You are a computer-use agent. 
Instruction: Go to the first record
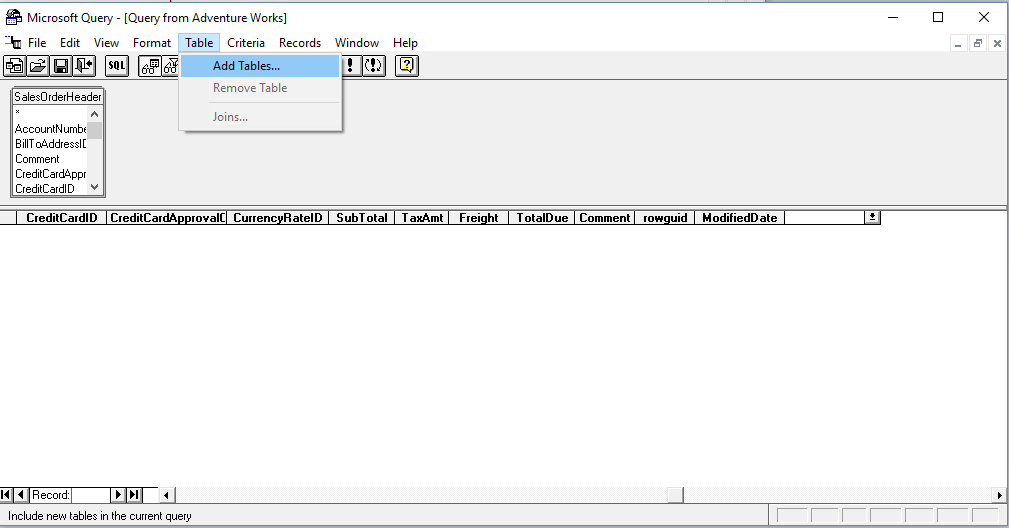tap(7, 495)
